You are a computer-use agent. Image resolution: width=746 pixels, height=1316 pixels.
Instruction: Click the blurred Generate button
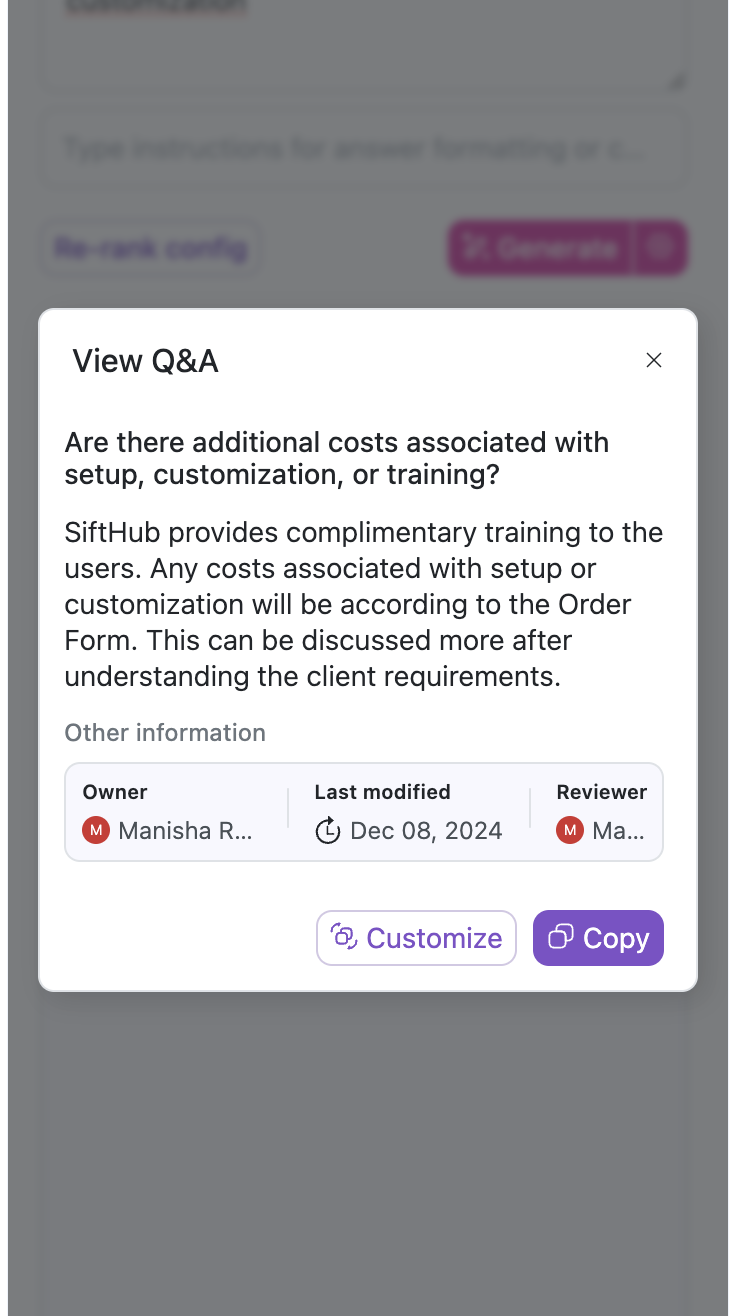[541, 248]
